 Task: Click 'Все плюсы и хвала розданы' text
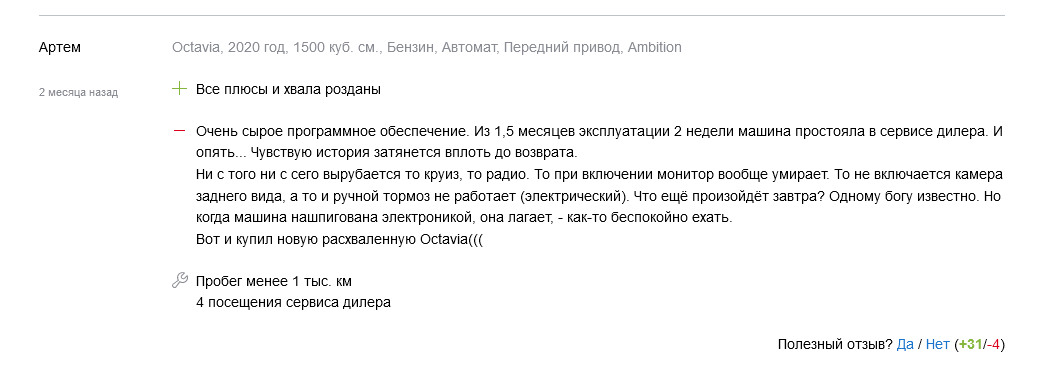coord(289,89)
